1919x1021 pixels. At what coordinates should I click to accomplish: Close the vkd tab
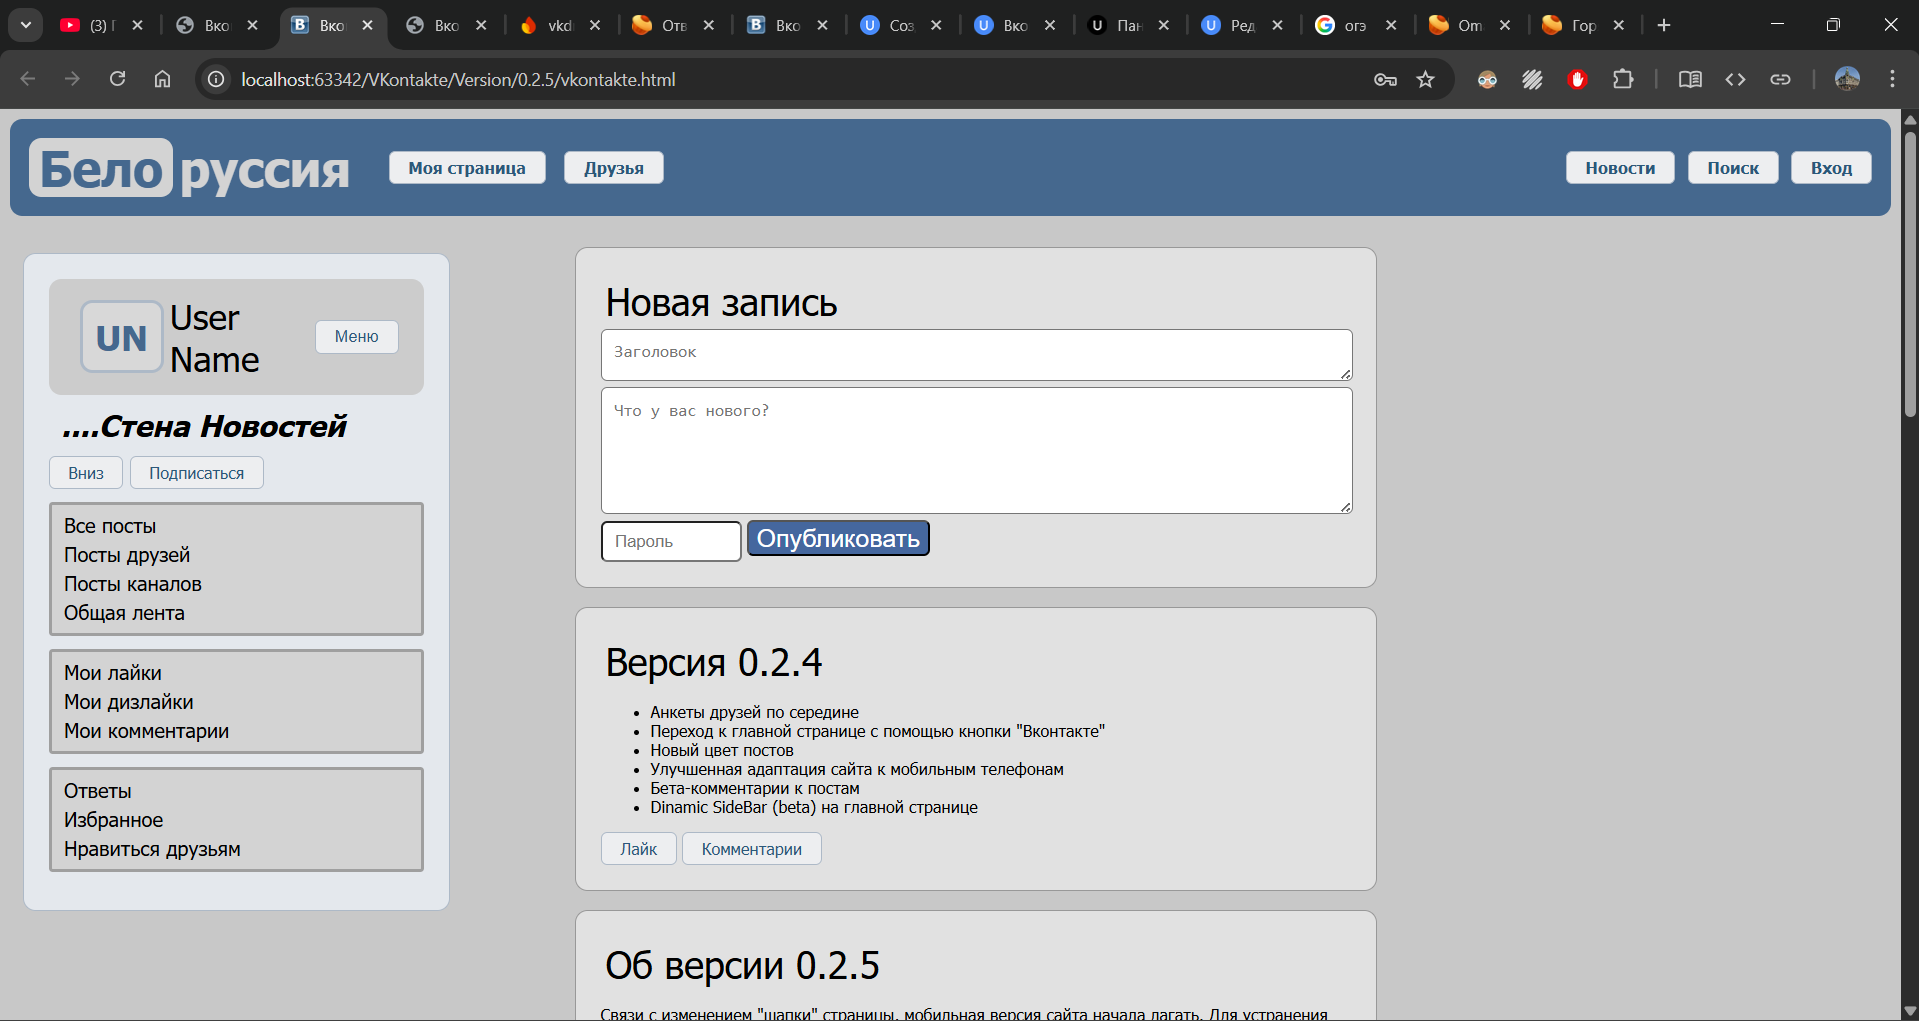(595, 25)
